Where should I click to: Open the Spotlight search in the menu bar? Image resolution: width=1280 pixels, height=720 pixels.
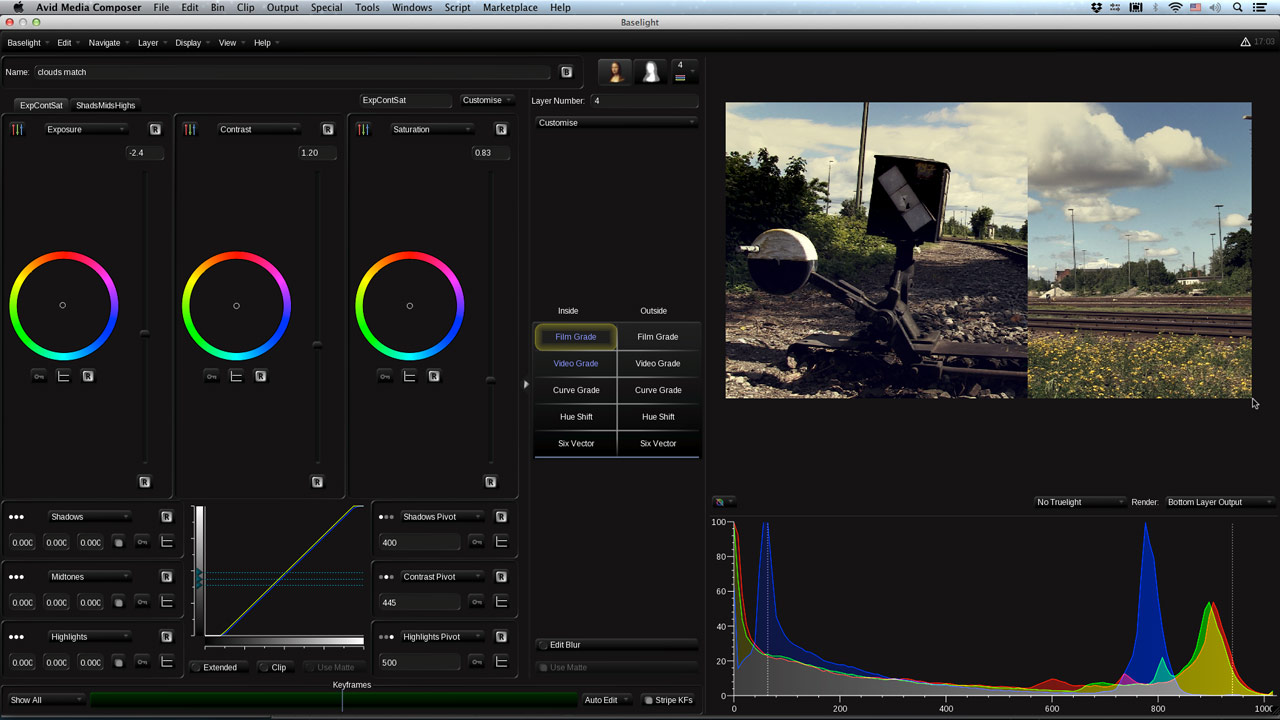(x=1238, y=8)
